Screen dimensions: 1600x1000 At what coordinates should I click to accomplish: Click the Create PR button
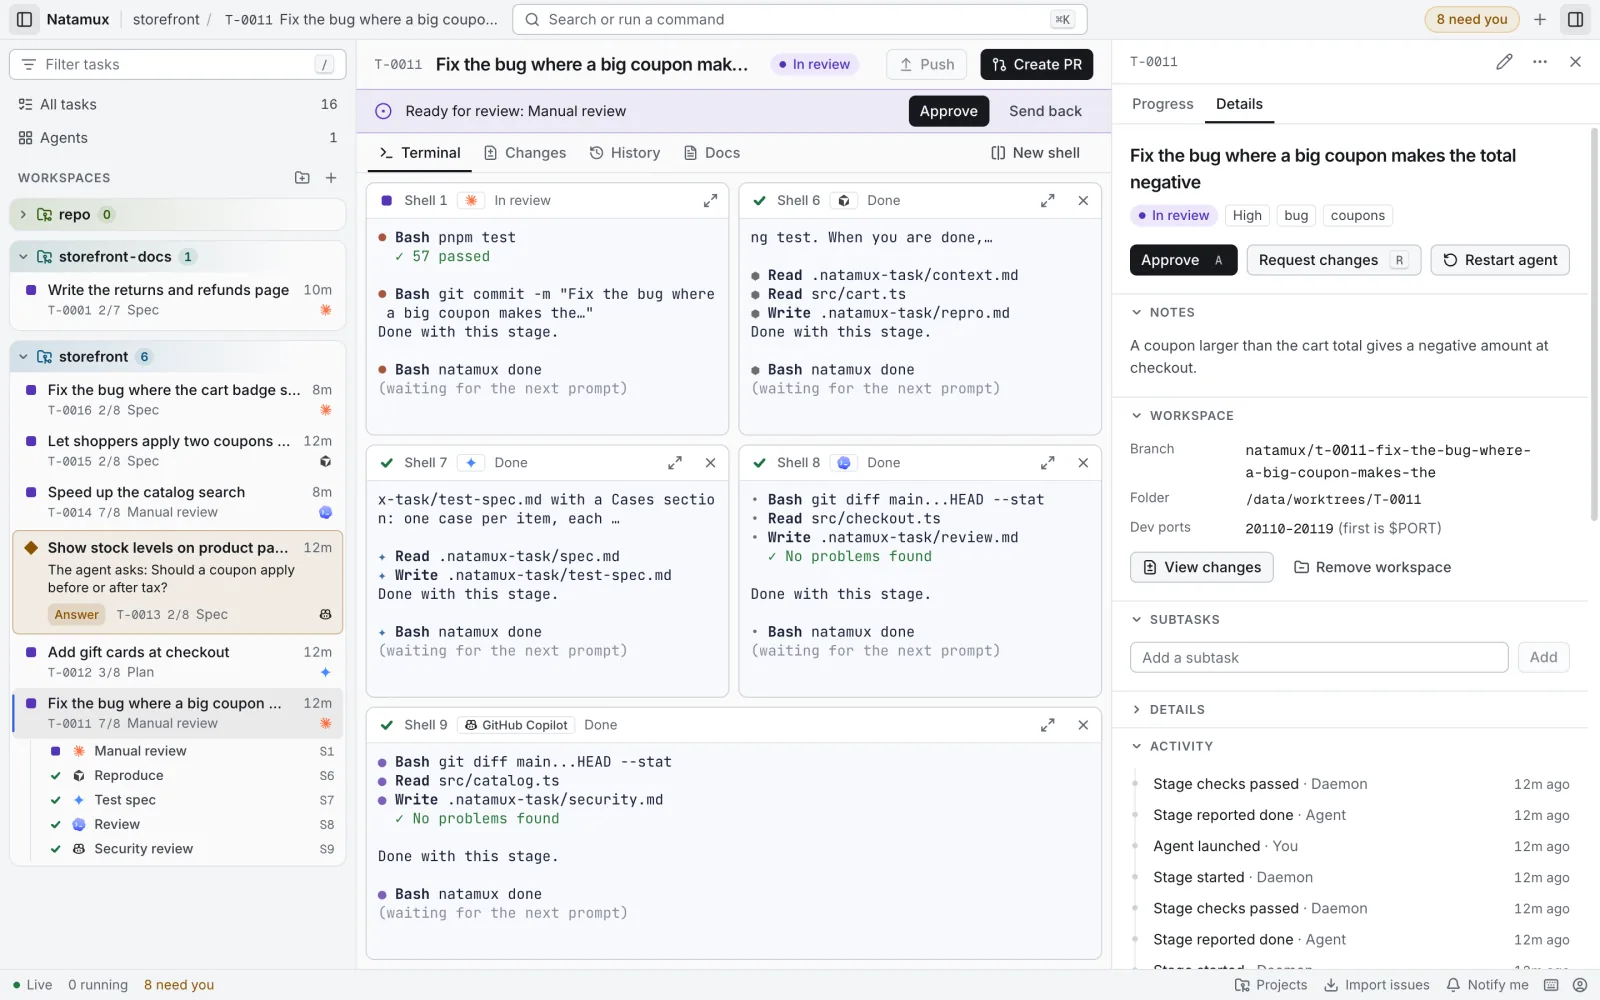click(1037, 64)
